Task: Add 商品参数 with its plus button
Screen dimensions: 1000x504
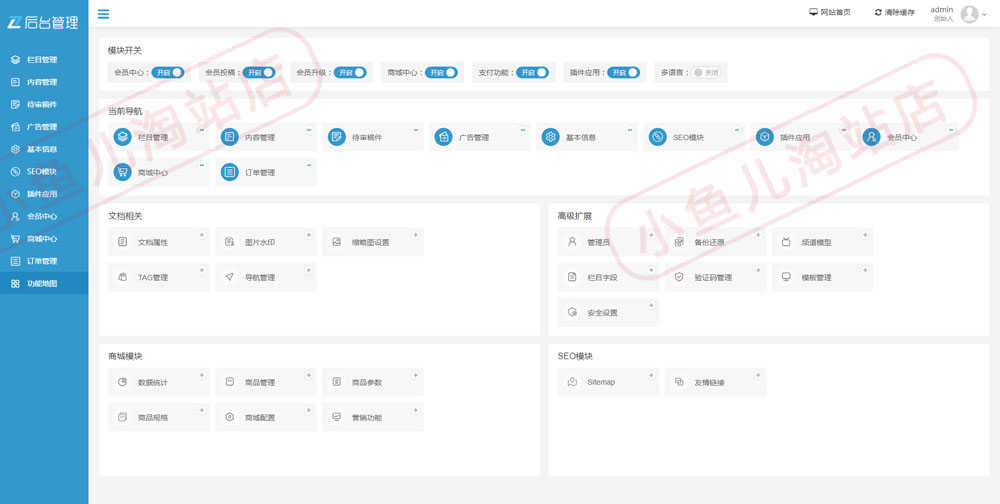Action: click(416, 374)
